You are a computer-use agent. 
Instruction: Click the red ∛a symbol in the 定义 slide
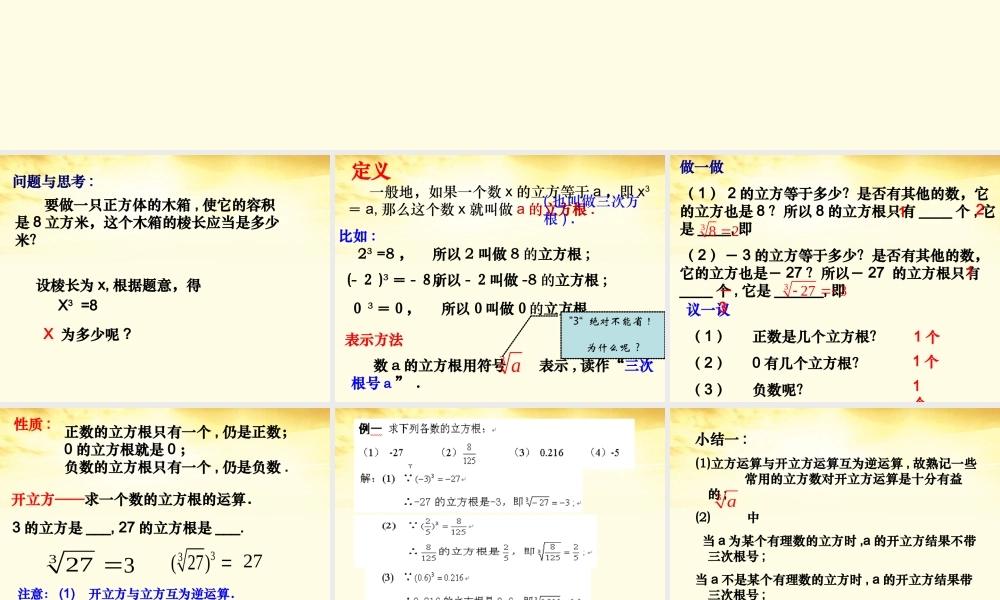click(511, 364)
